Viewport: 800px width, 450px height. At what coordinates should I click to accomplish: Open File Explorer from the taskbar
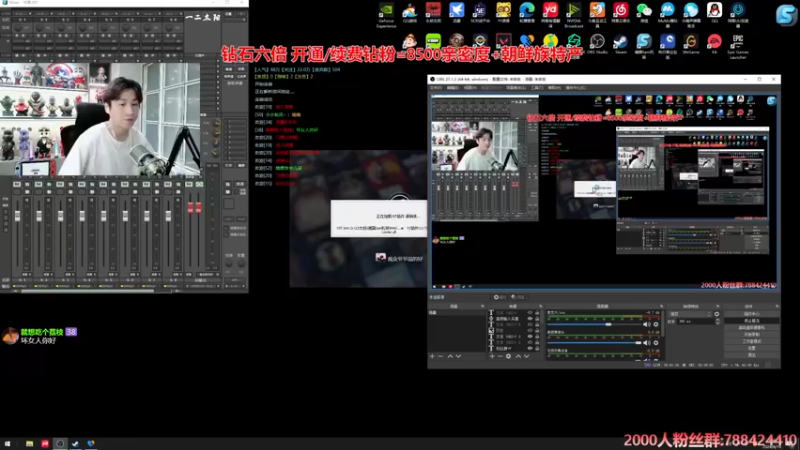tap(29, 444)
